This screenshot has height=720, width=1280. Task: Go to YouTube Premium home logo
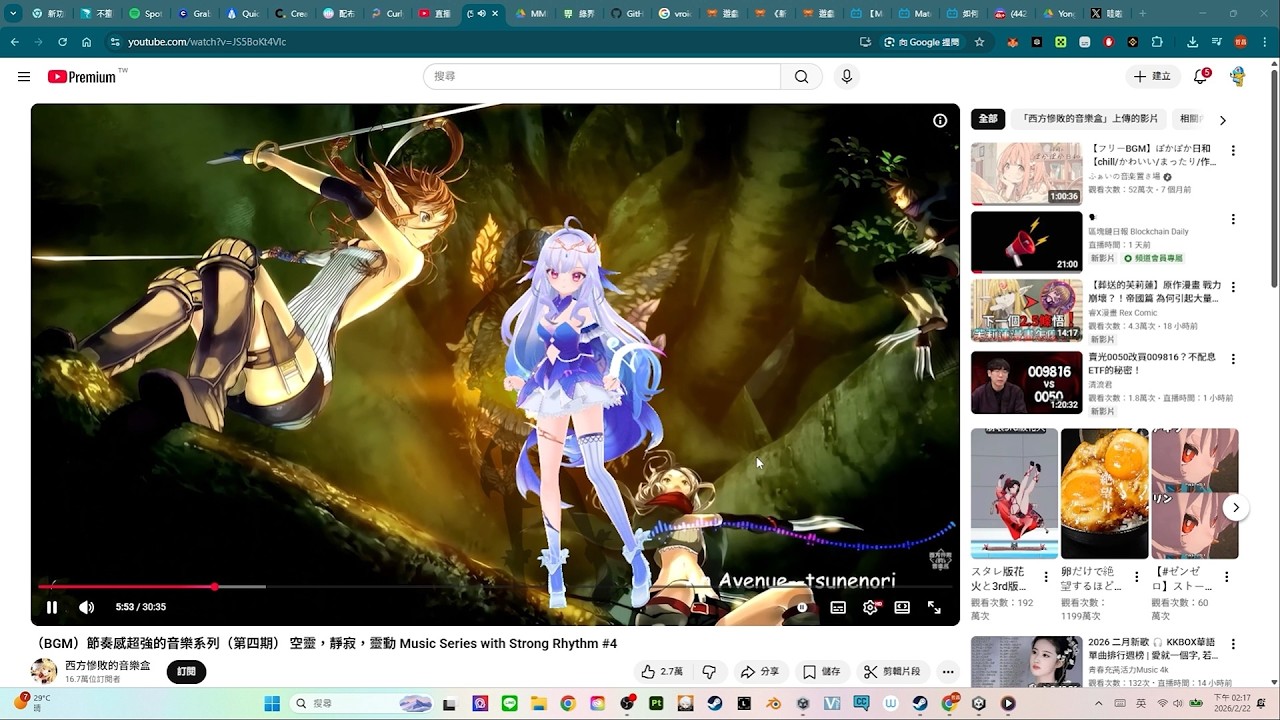click(x=82, y=77)
